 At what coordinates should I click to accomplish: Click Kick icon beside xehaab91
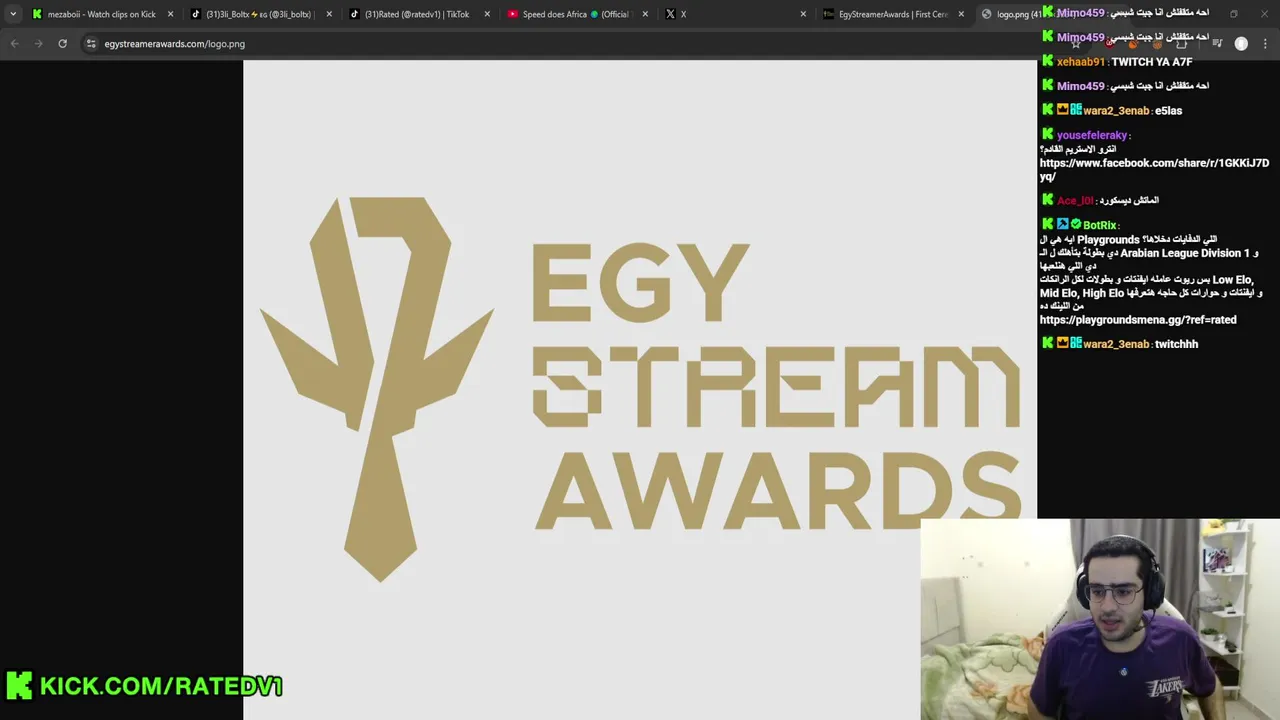coord(1048,61)
